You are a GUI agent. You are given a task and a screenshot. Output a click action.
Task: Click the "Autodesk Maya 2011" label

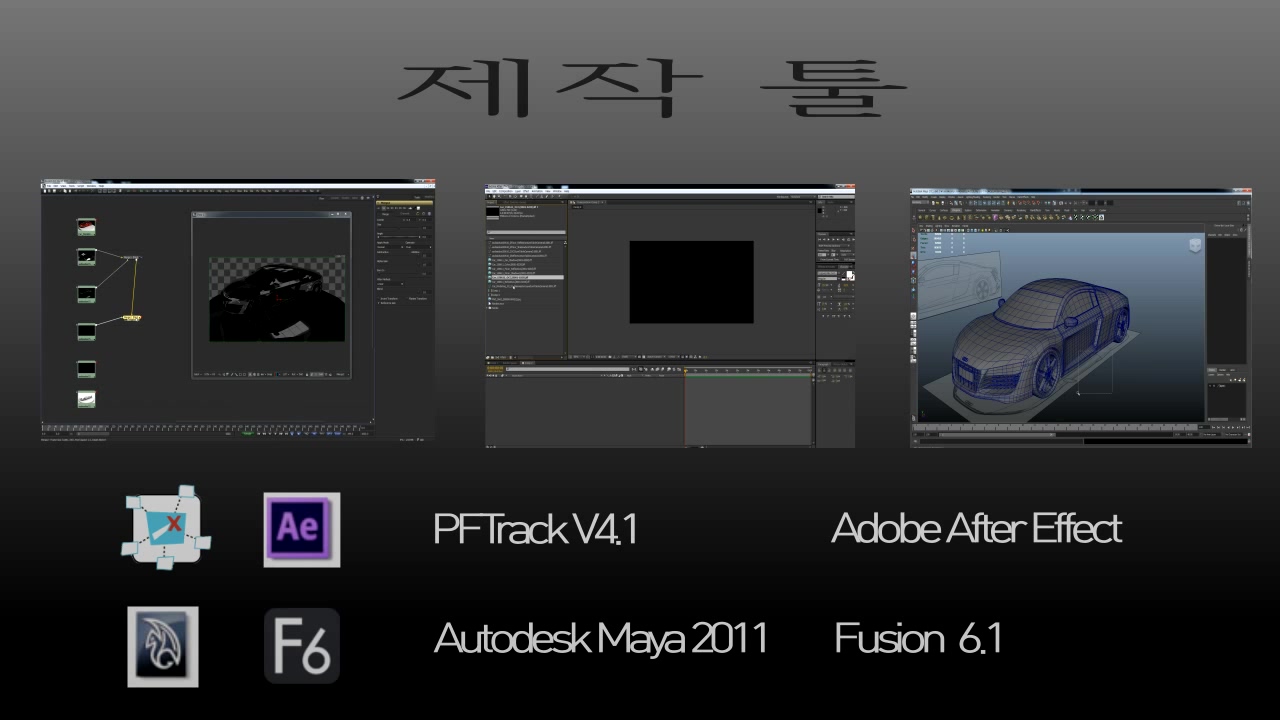pyautogui.click(x=601, y=638)
